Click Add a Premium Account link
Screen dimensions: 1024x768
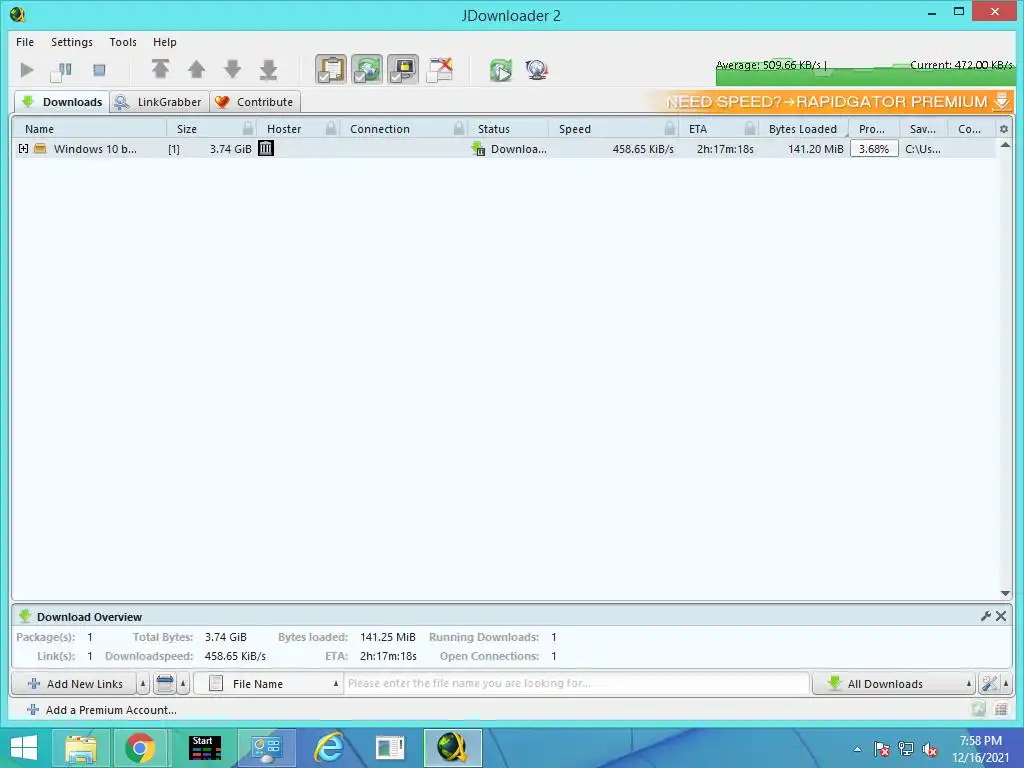[x=102, y=710]
